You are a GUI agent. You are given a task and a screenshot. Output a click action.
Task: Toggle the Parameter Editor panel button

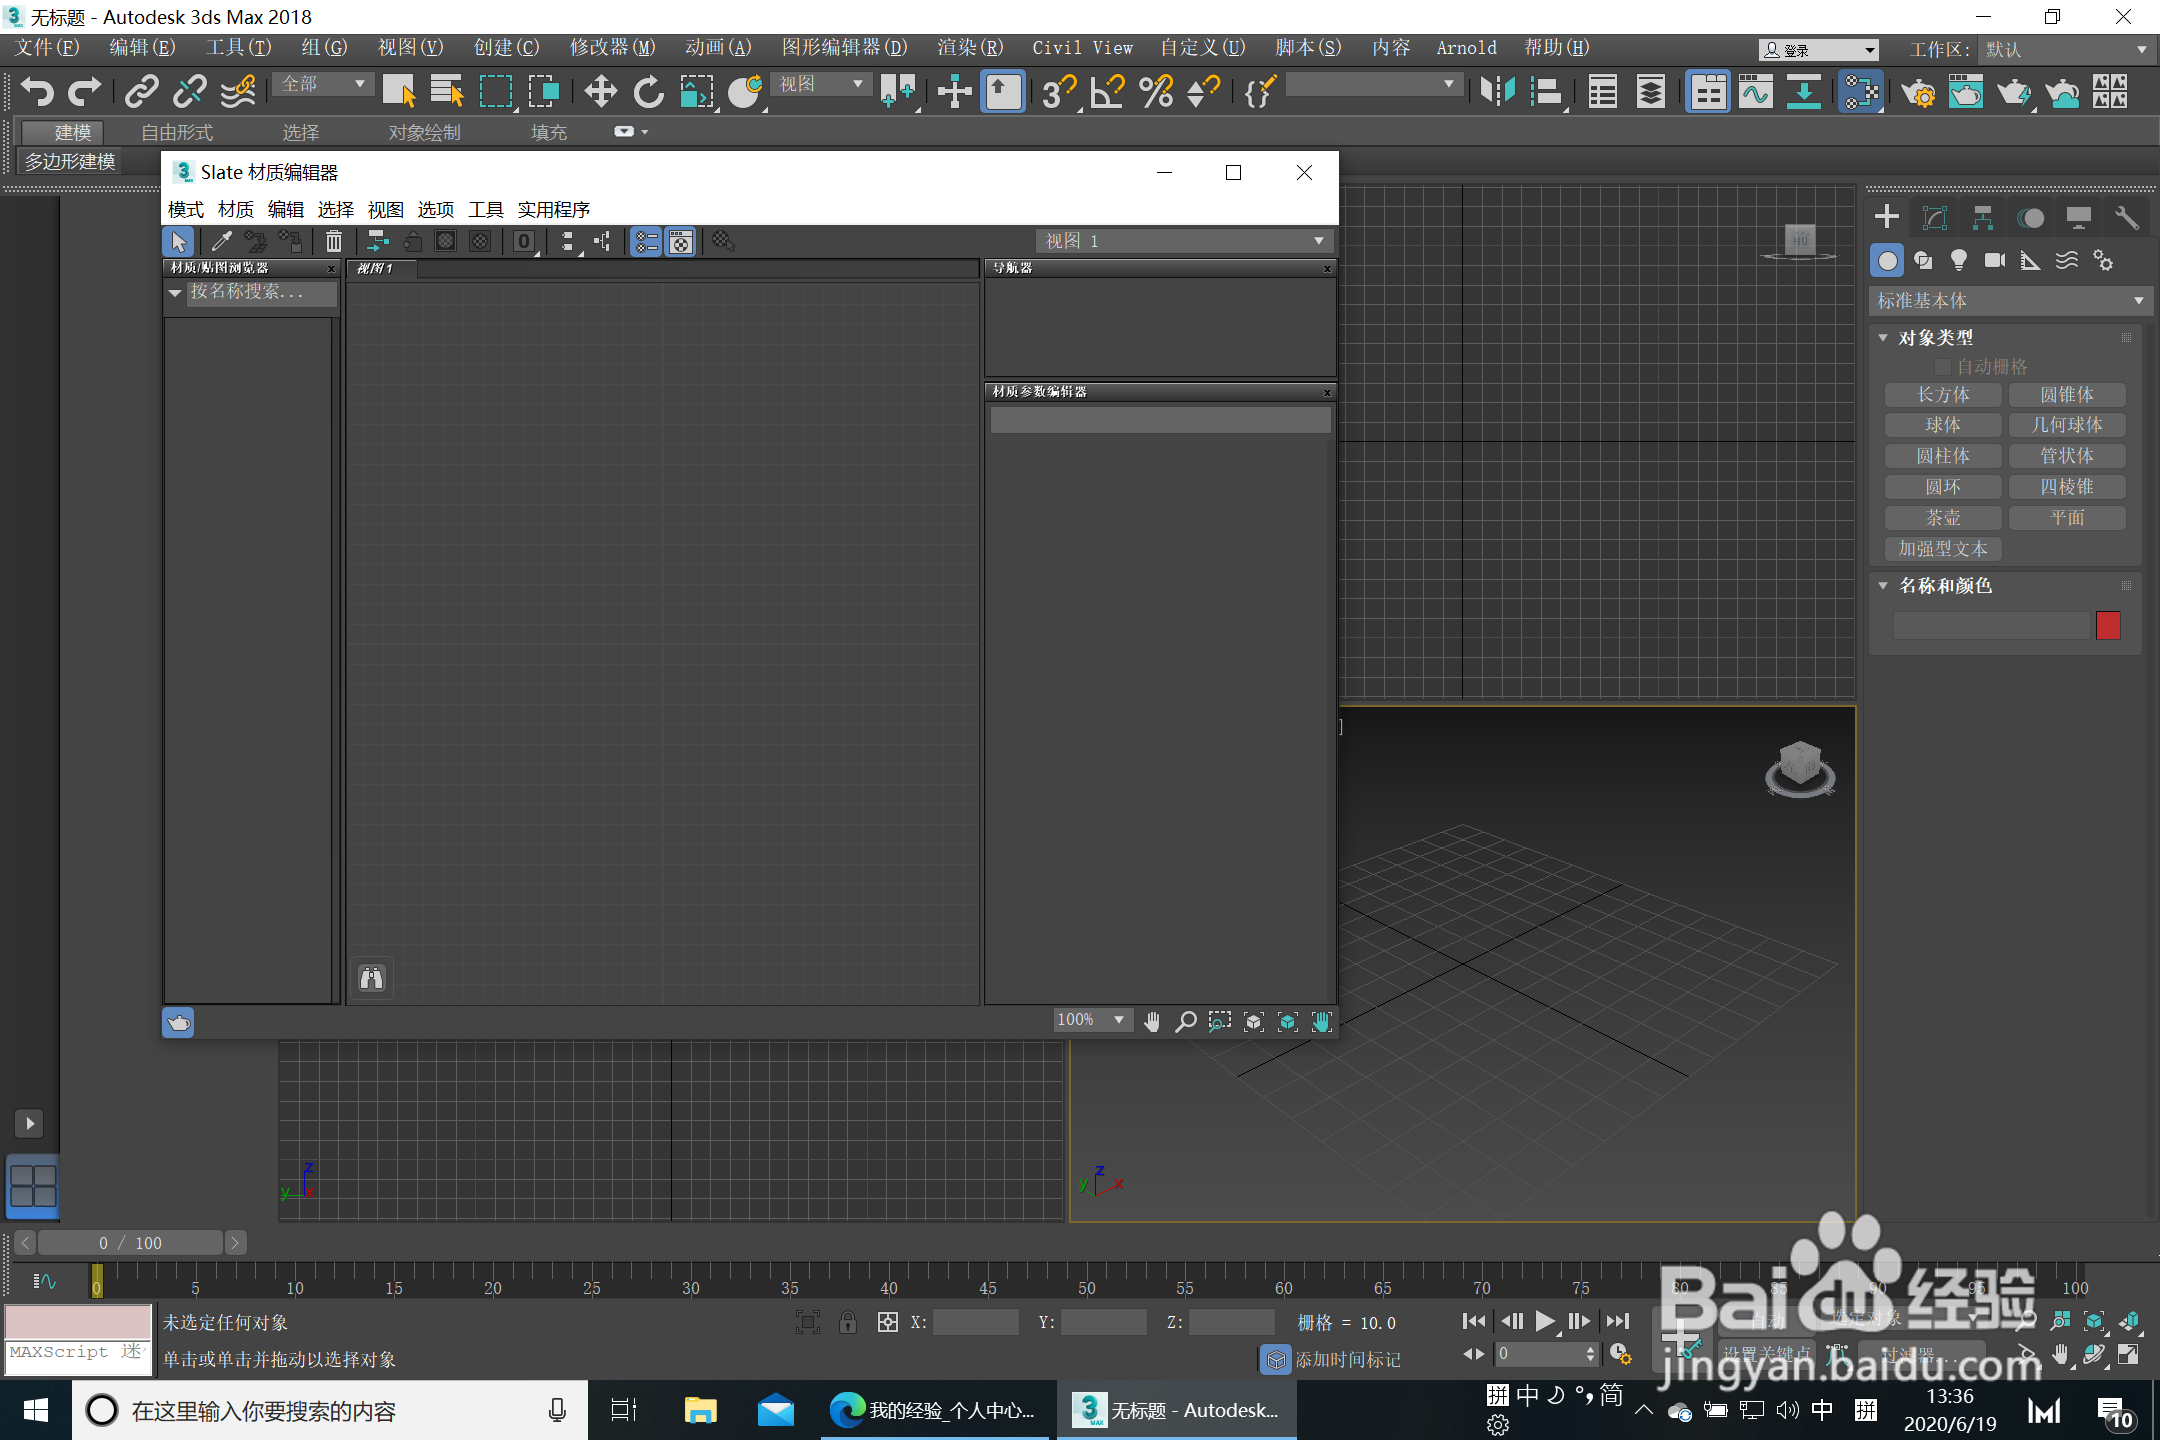[681, 241]
